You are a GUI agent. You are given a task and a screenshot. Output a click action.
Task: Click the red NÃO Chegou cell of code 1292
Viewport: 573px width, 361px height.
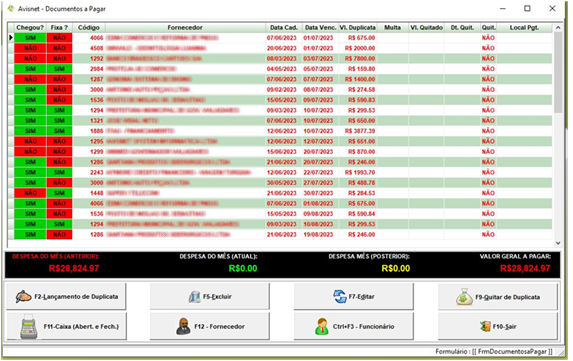click(x=30, y=58)
